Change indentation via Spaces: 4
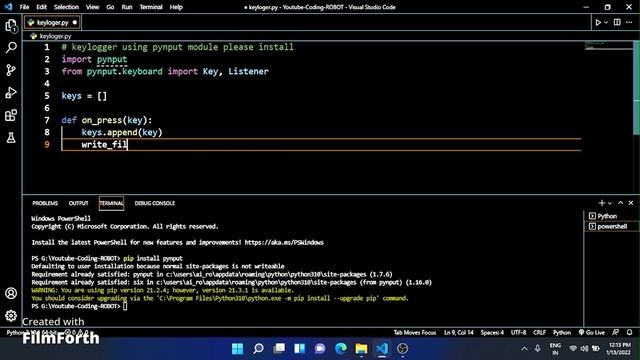Screen dimensions: 640x360 (492, 333)
